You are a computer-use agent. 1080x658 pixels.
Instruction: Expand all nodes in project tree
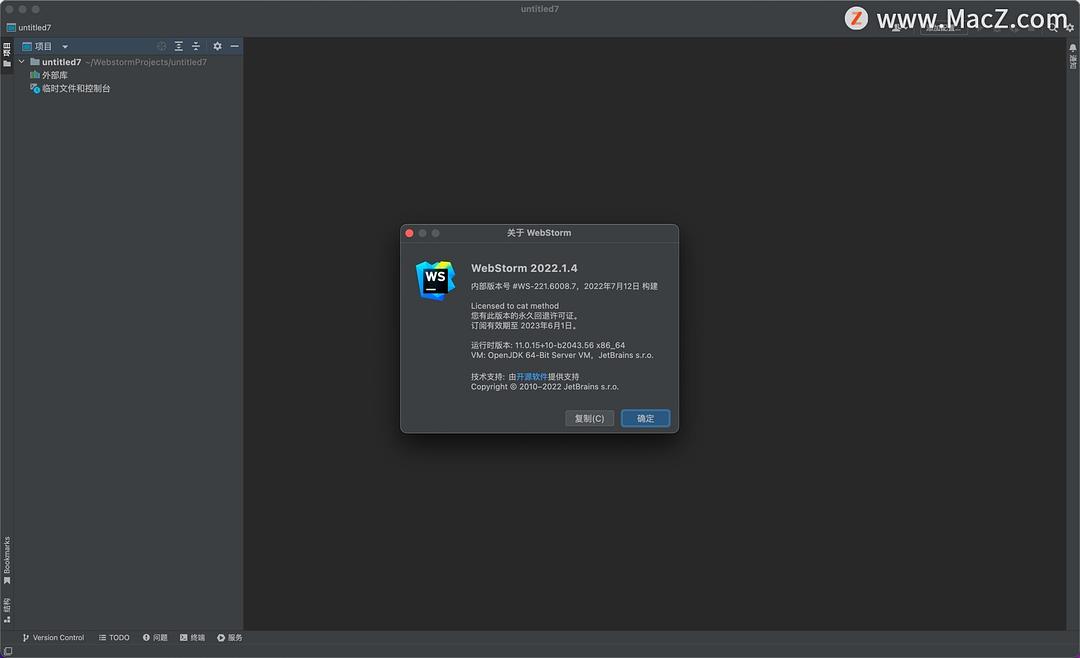click(x=178, y=46)
